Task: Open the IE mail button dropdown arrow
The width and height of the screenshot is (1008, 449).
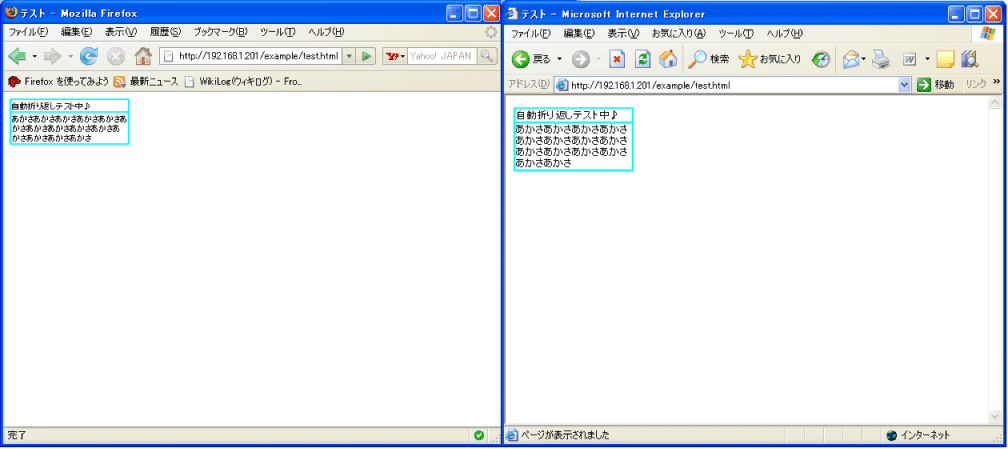Action: (x=862, y=59)
